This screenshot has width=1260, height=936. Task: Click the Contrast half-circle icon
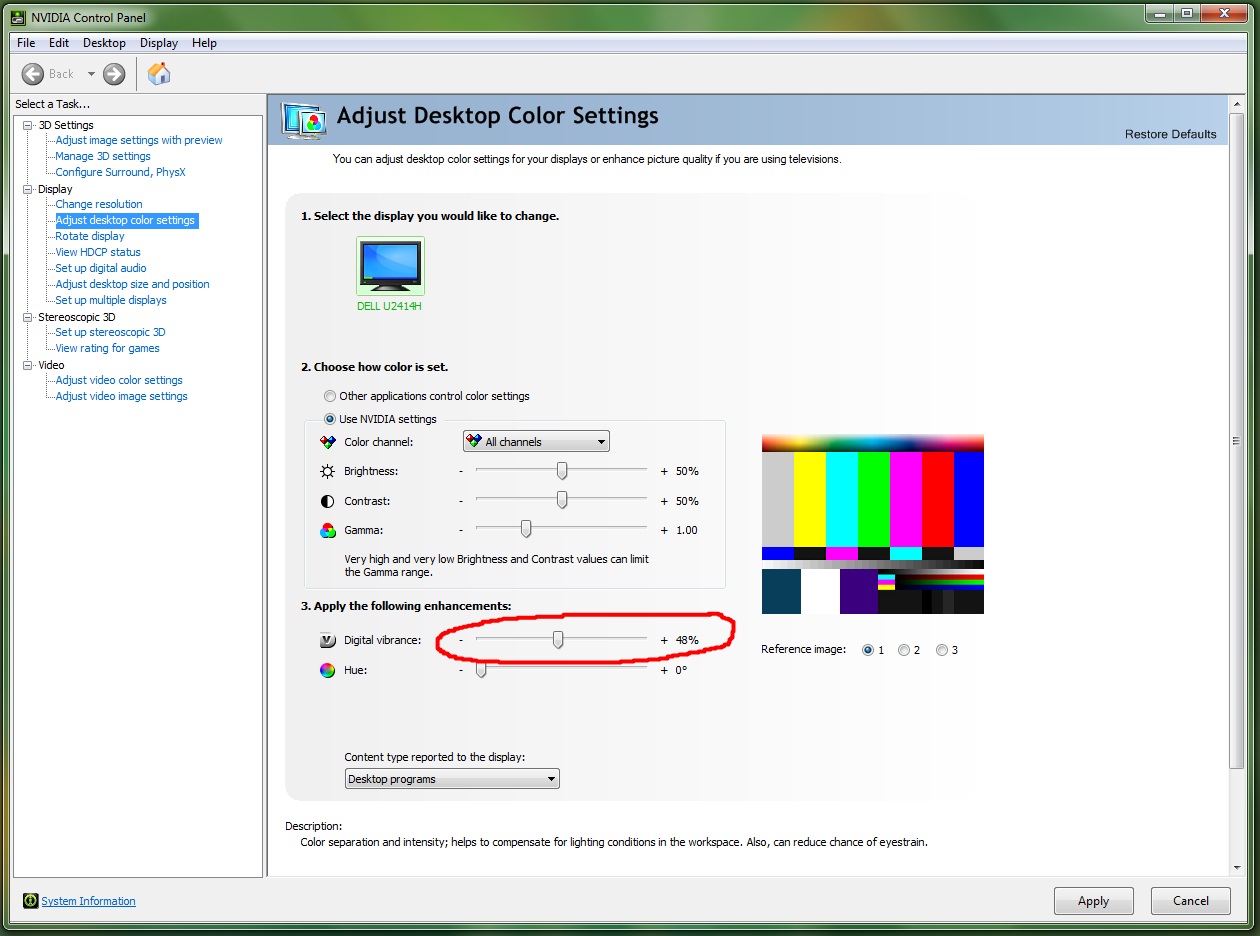[x=327, y=501]
